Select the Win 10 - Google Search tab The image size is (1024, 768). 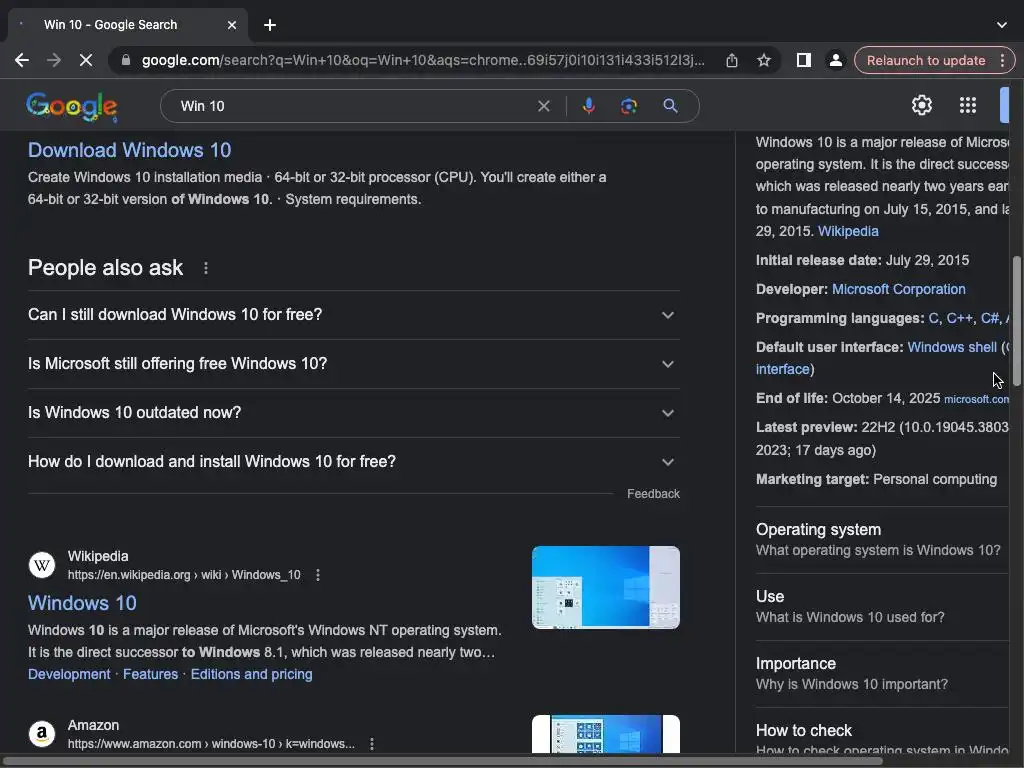(x=128, y=25)
